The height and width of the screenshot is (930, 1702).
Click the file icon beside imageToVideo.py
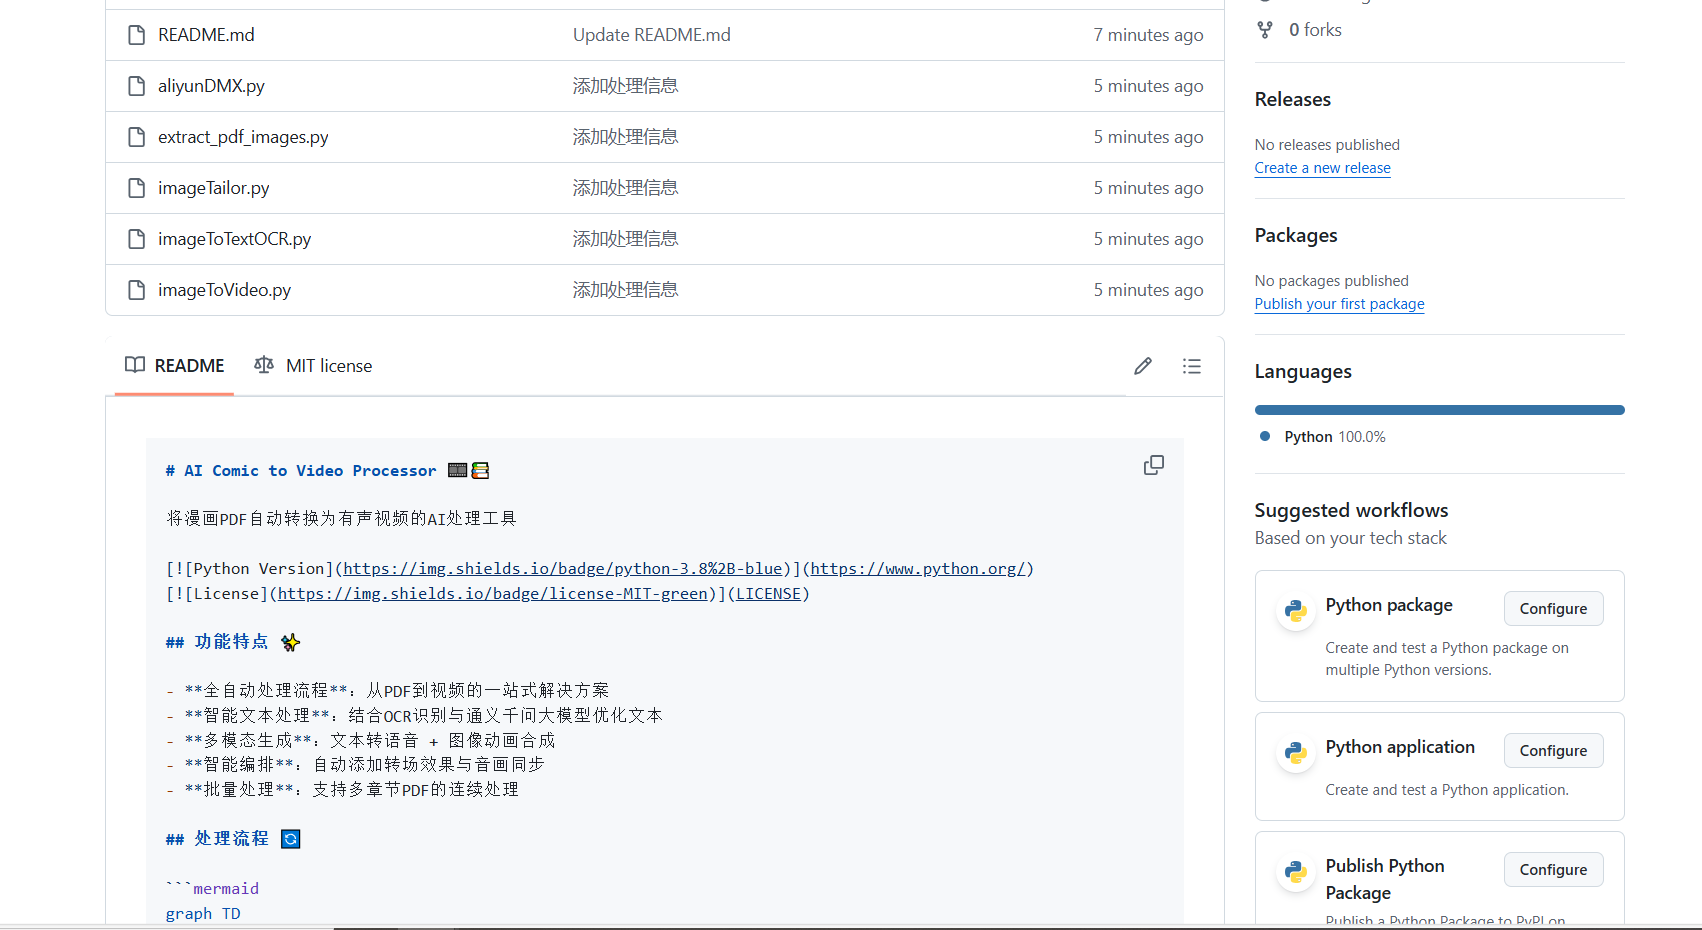pyautogui.click(x=137, y=290)
